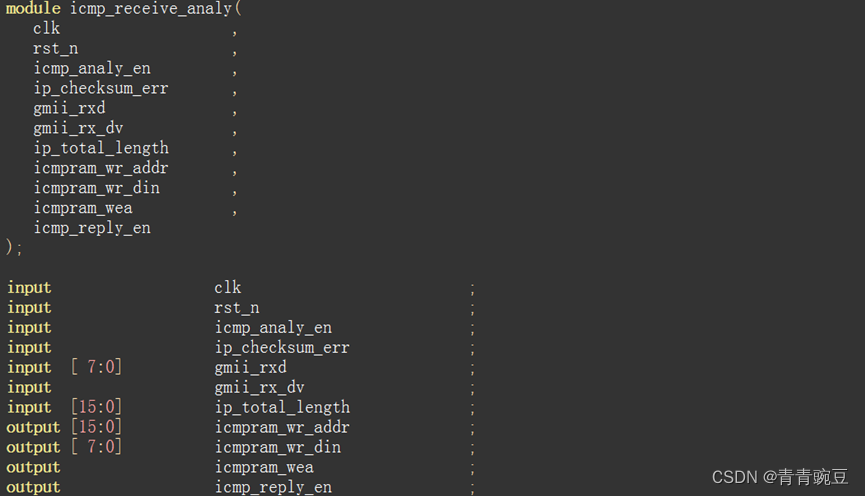The height and width of the screenshot is (496, 865).
Task: Click the input keyword before gmii_rx_dv declaration
Action: pos(29,387)
